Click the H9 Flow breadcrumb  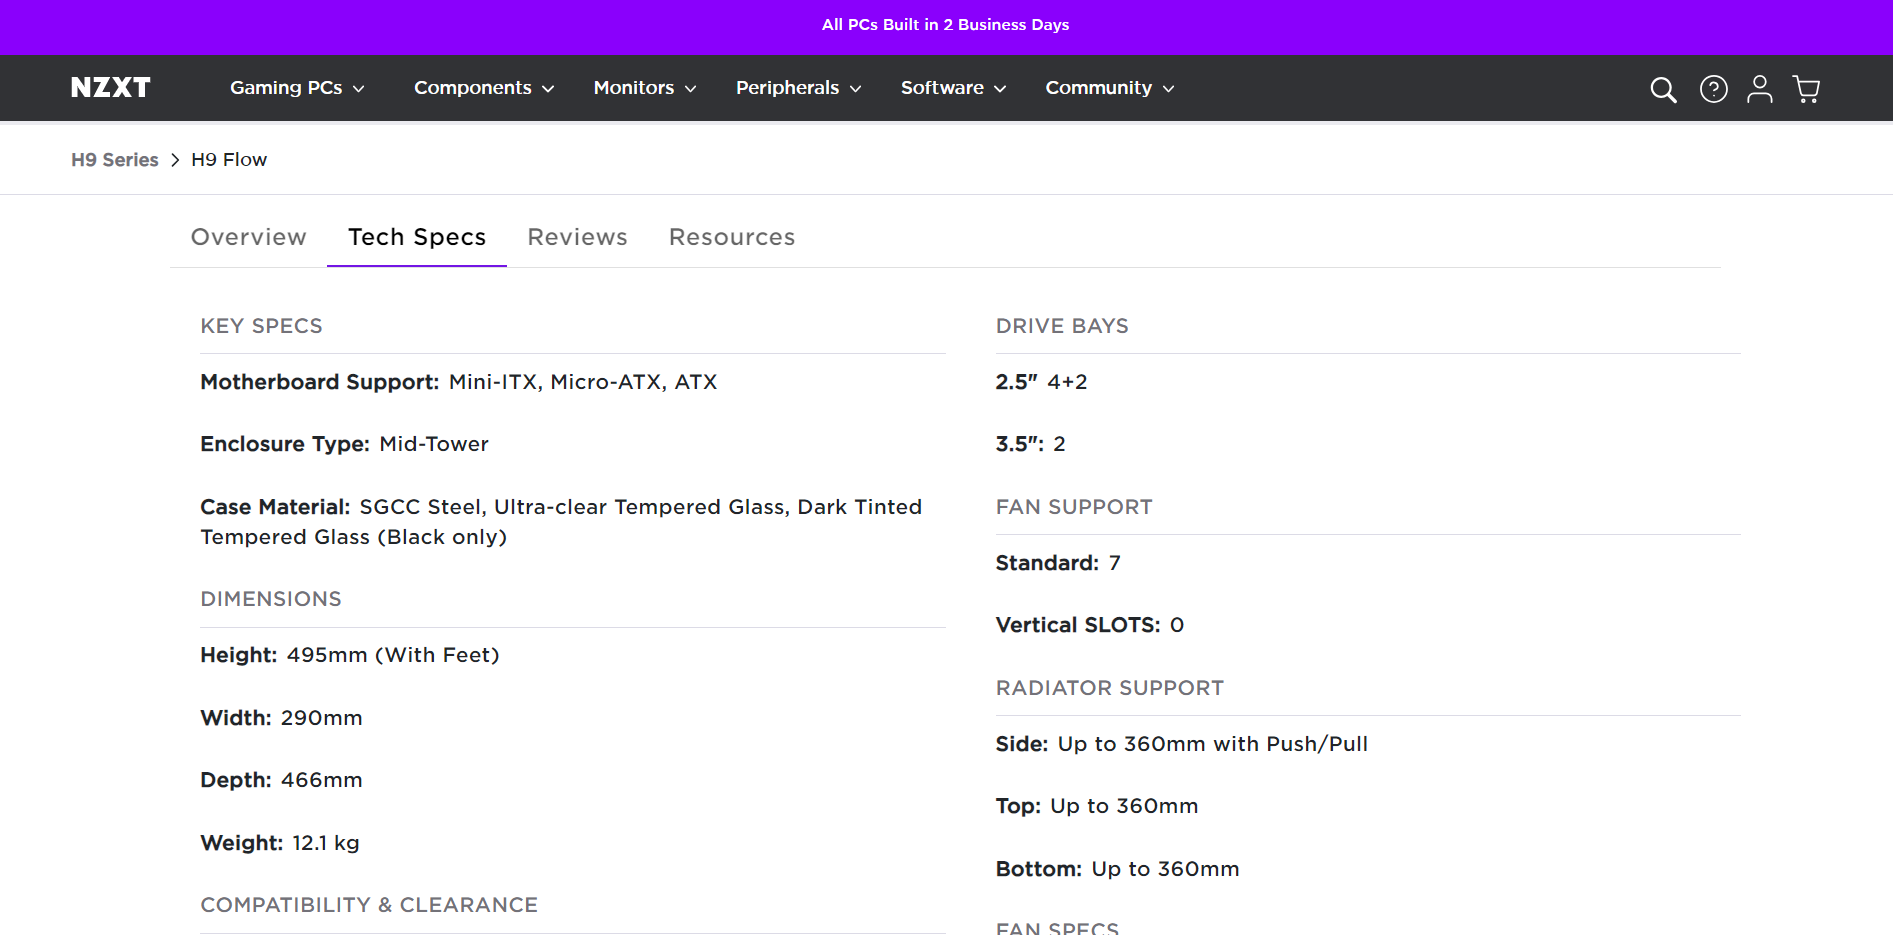229,160
